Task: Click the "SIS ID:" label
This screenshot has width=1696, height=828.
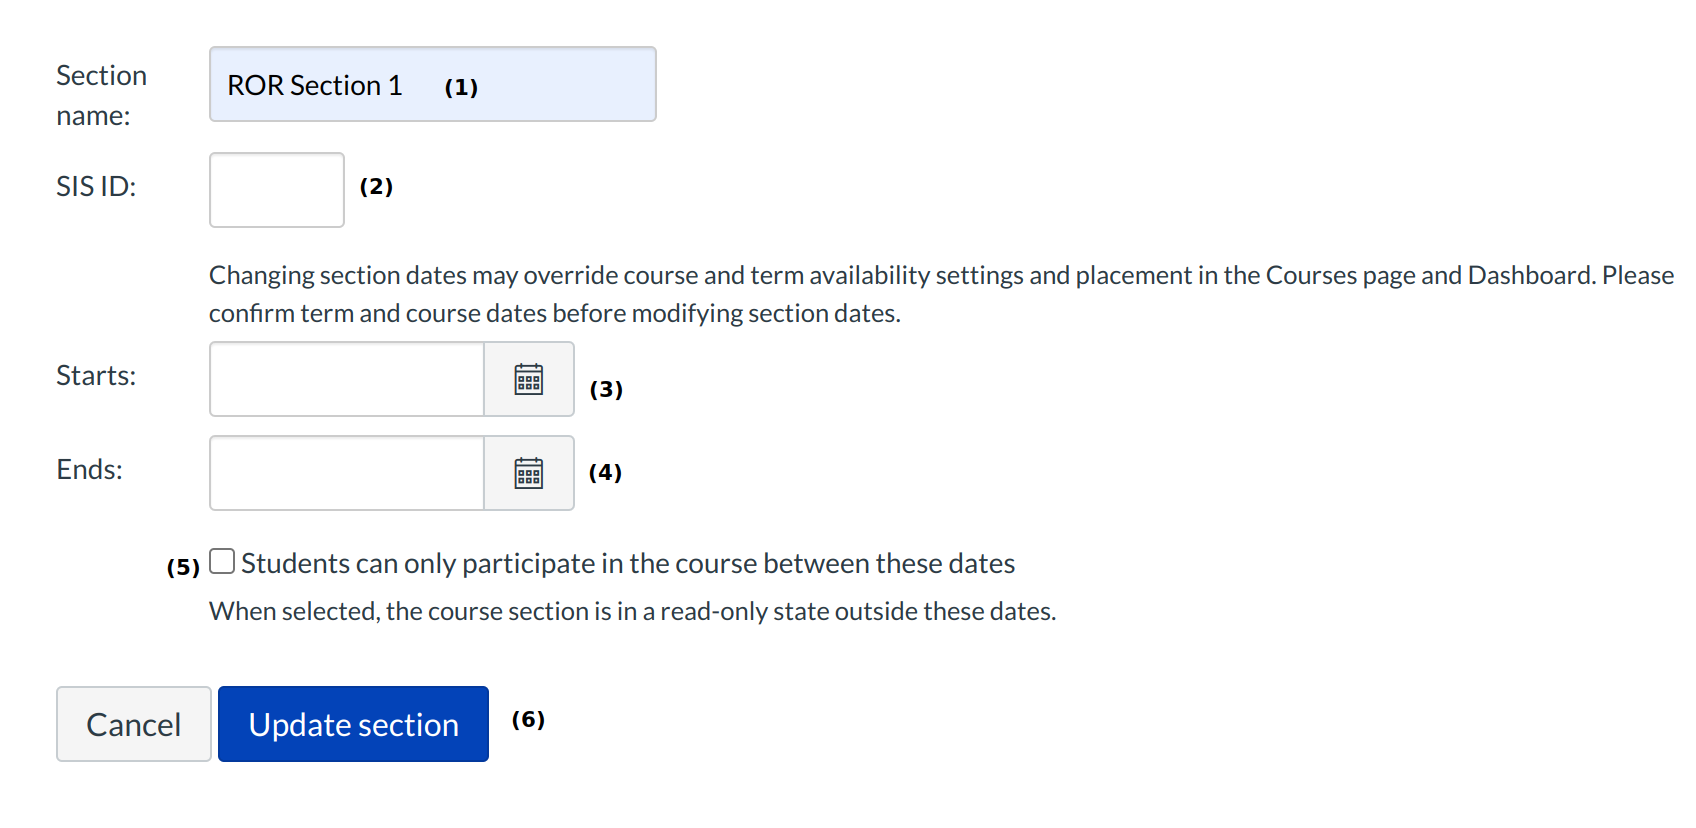Action: [x=96, y=187]
